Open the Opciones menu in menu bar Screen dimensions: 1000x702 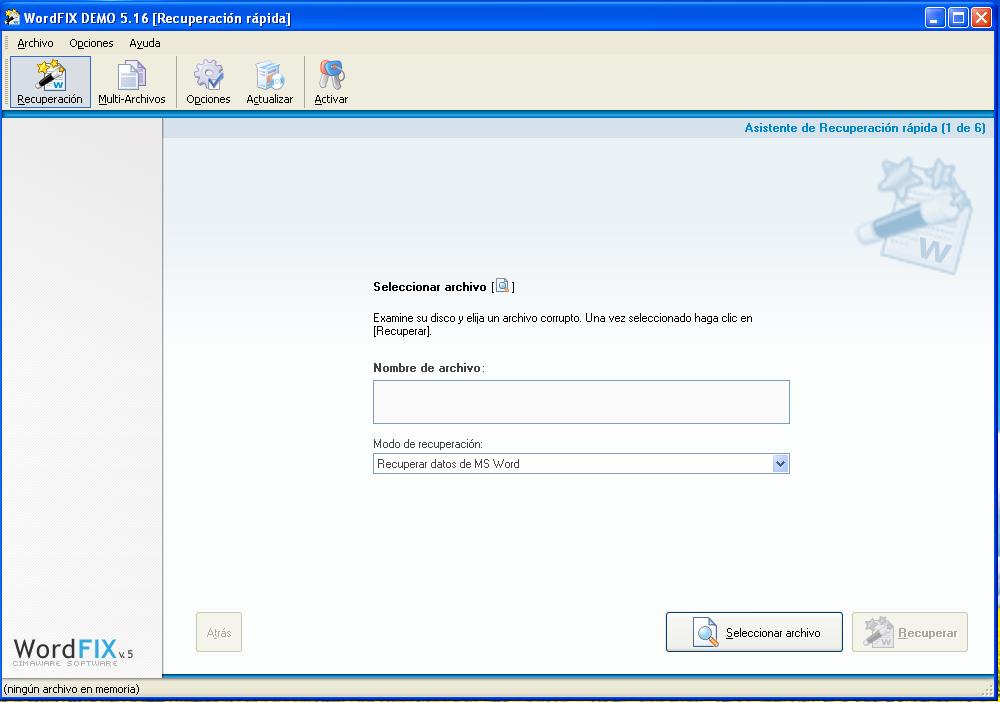[x=91, y=43]
